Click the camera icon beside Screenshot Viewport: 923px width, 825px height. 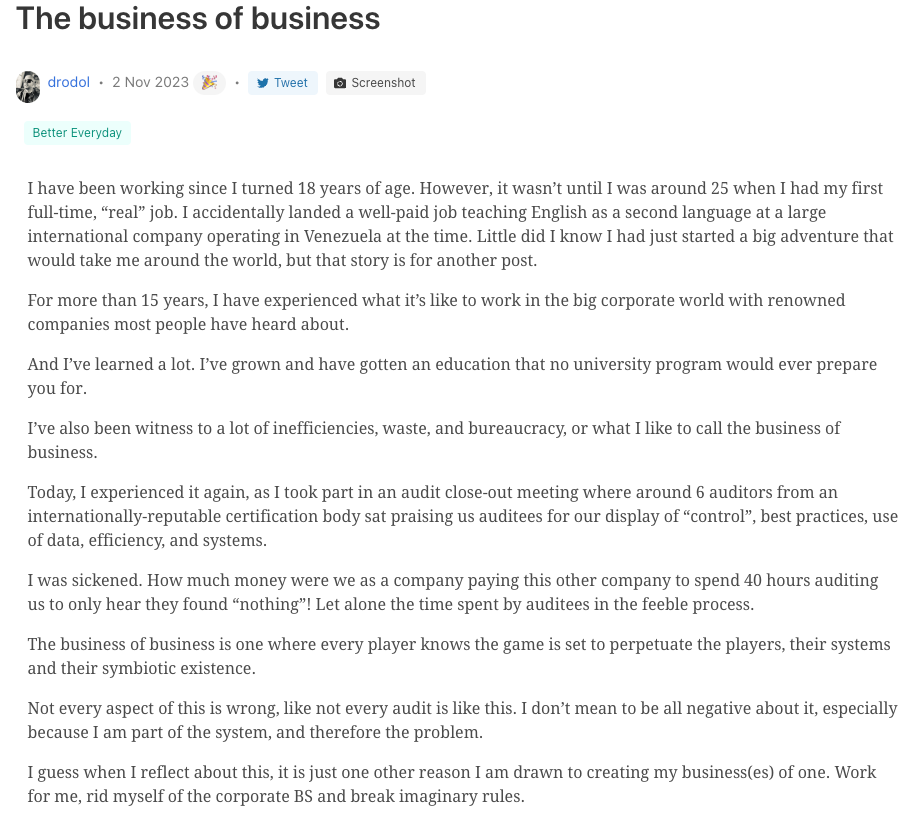(340, 83)
